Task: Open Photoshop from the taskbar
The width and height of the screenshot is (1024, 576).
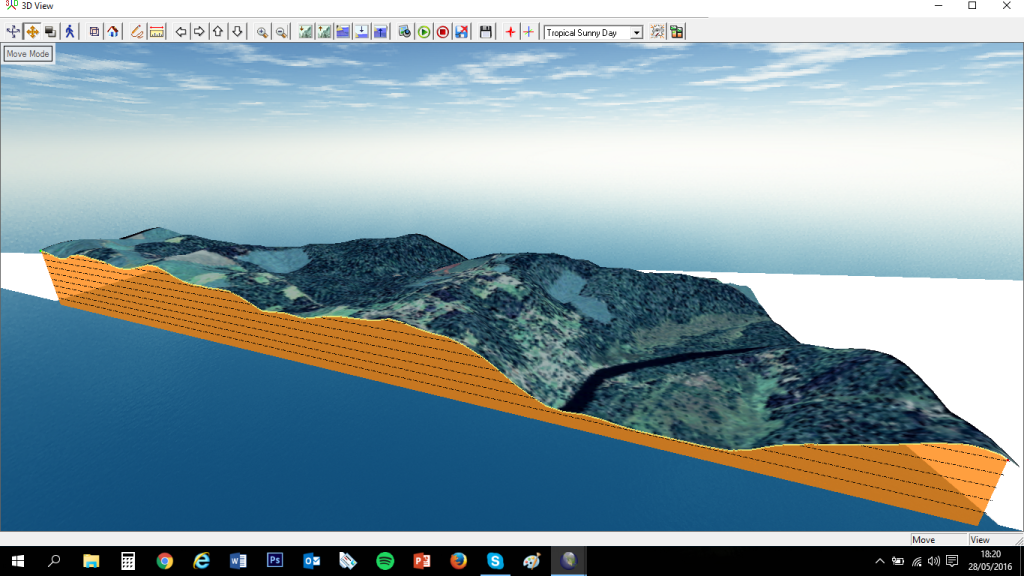Action: tap(275, 561)
